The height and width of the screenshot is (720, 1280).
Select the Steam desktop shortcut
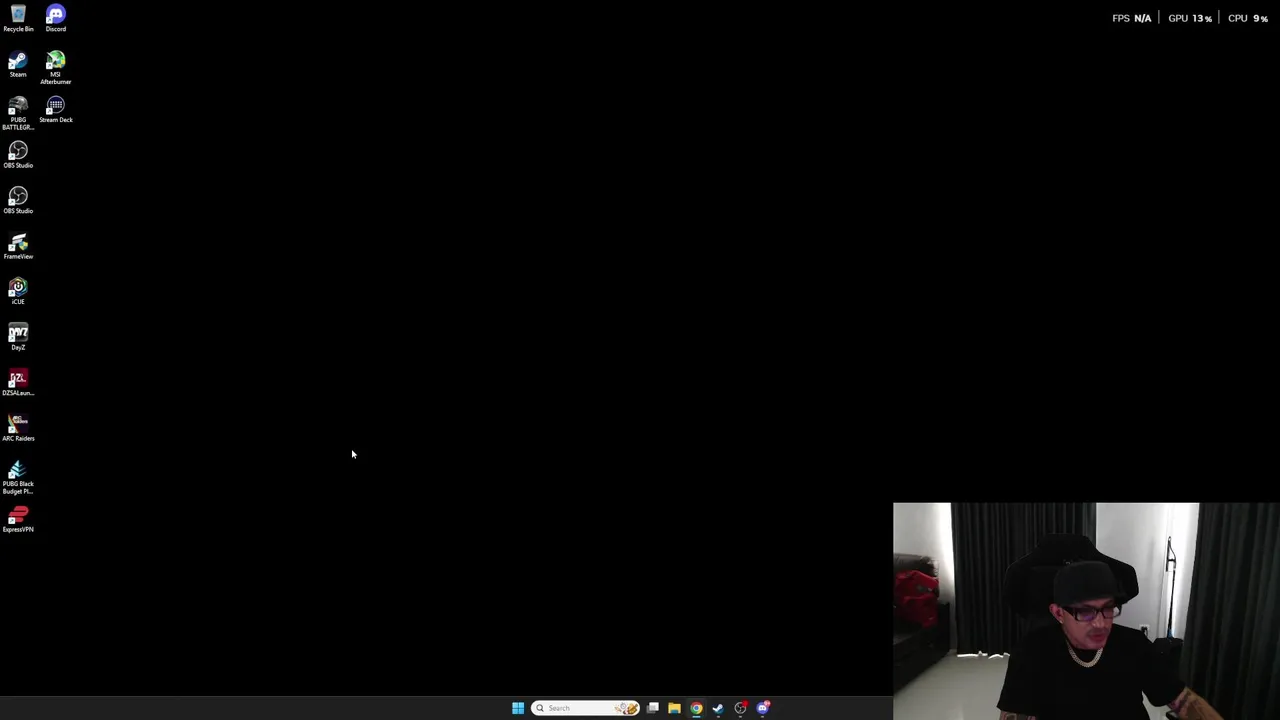18,65
